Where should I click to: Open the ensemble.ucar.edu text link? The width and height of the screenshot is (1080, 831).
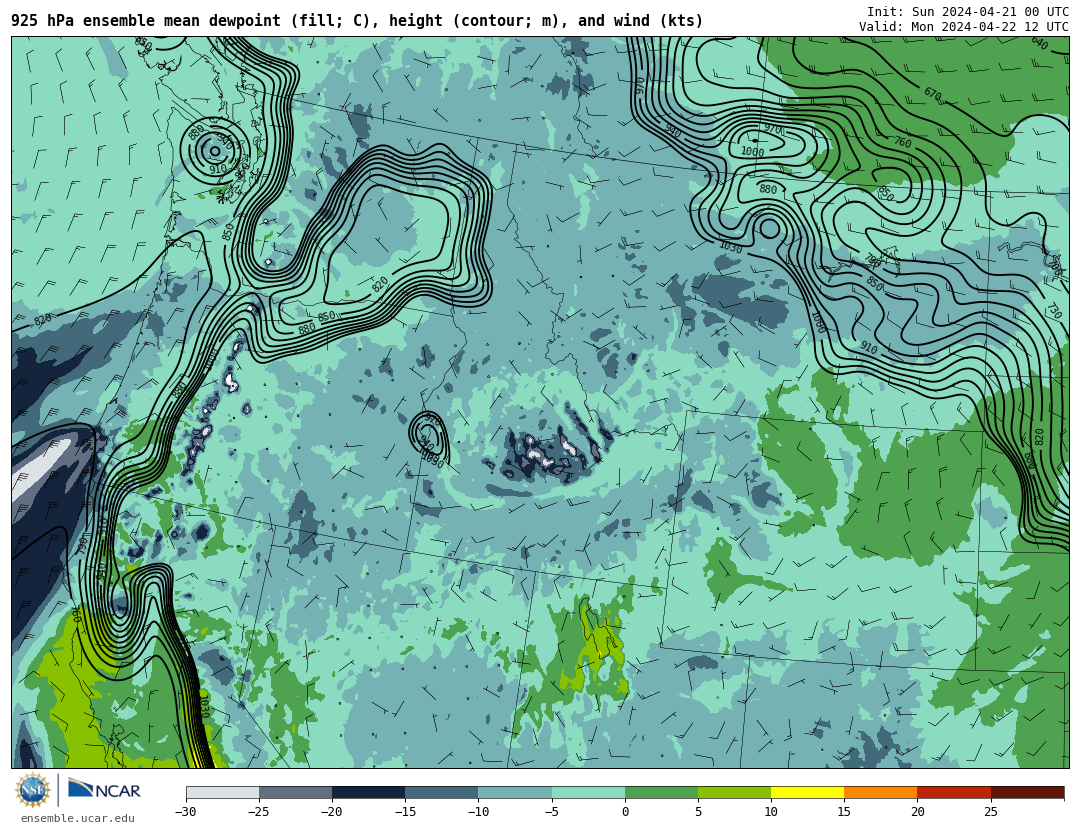pyautogui.click(x=78, y=819)
